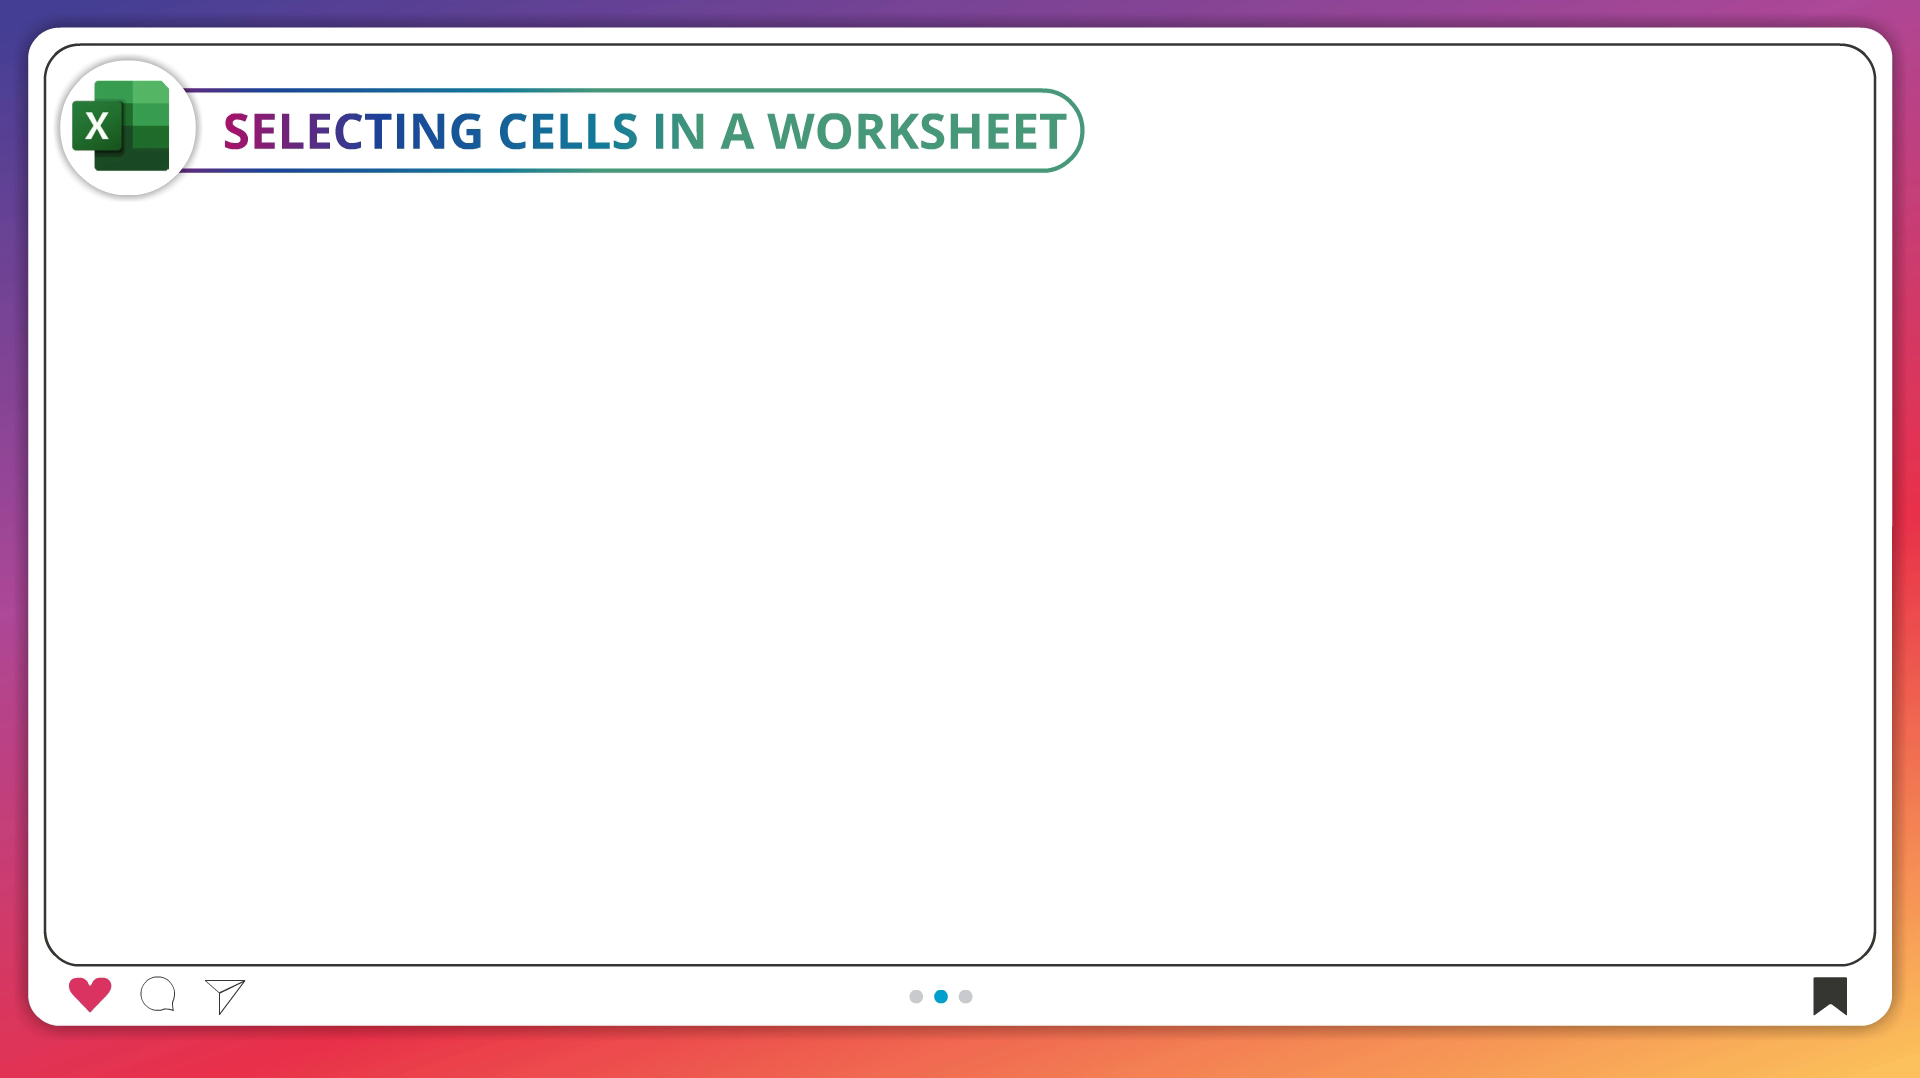Click the green Excel logo

click(121, 127)
